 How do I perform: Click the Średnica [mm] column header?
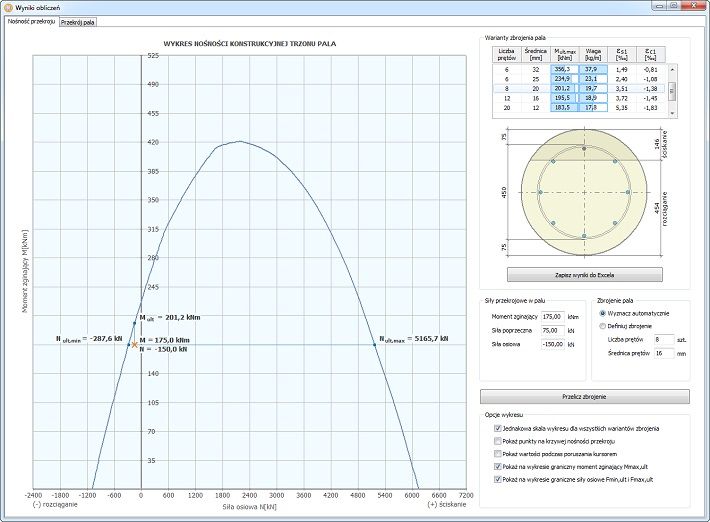point(536,54)
